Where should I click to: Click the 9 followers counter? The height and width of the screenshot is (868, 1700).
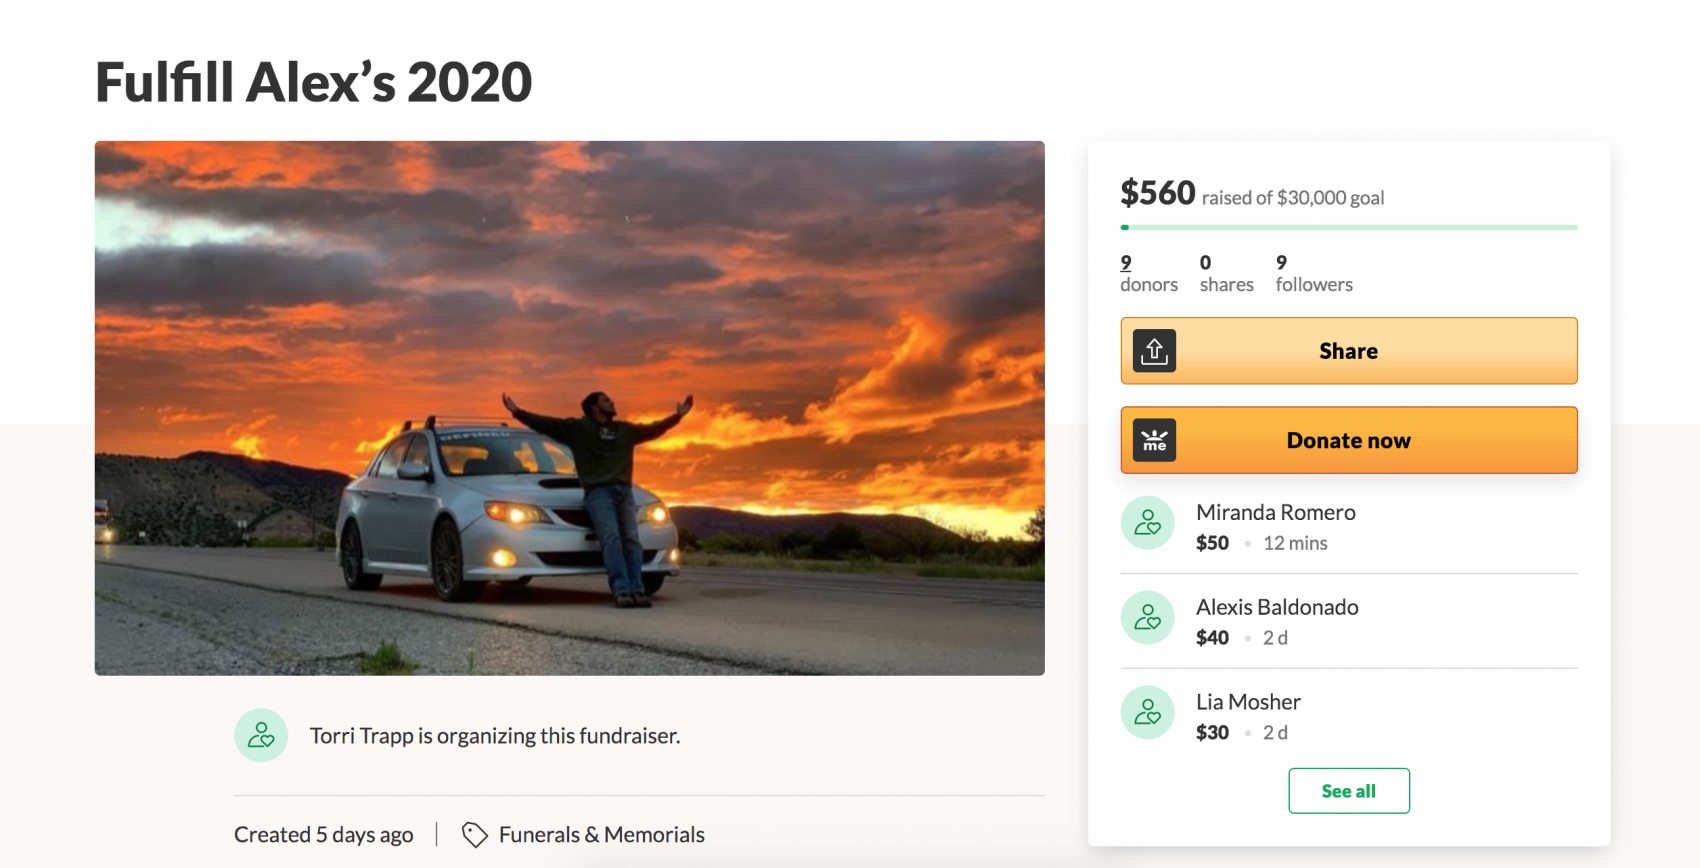click(x=1314, y=273)
